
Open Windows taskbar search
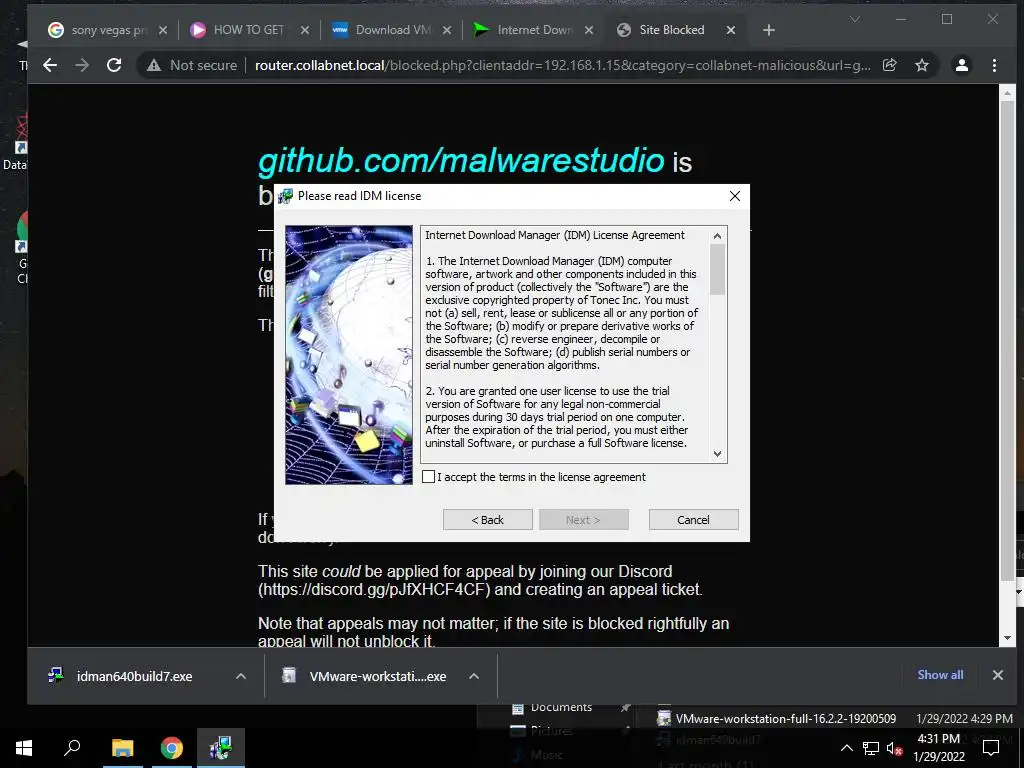coord(72,748)
